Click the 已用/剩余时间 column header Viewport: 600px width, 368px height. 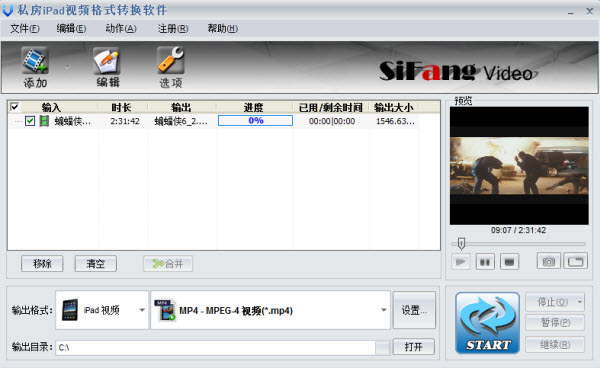(330, 107)
